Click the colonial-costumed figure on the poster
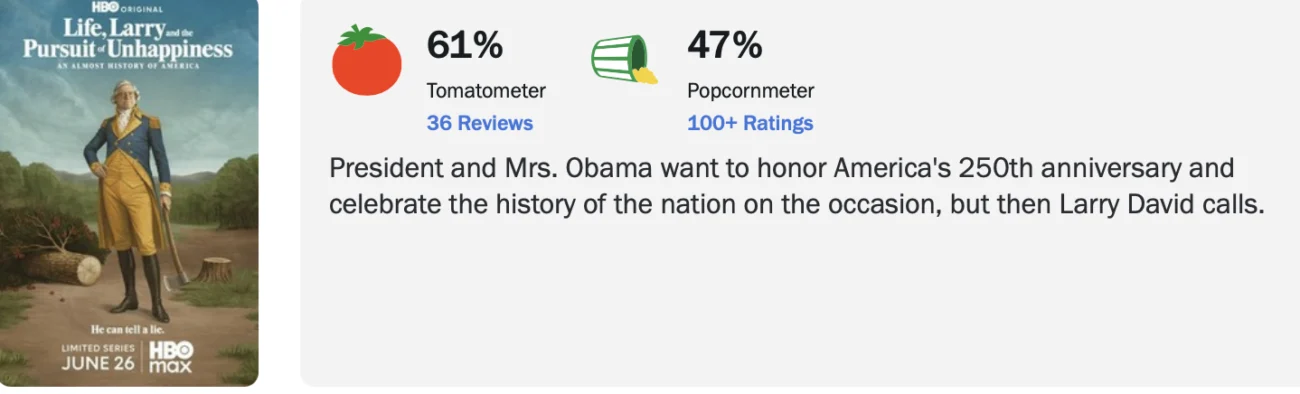1300x394 pixels. 128,200
